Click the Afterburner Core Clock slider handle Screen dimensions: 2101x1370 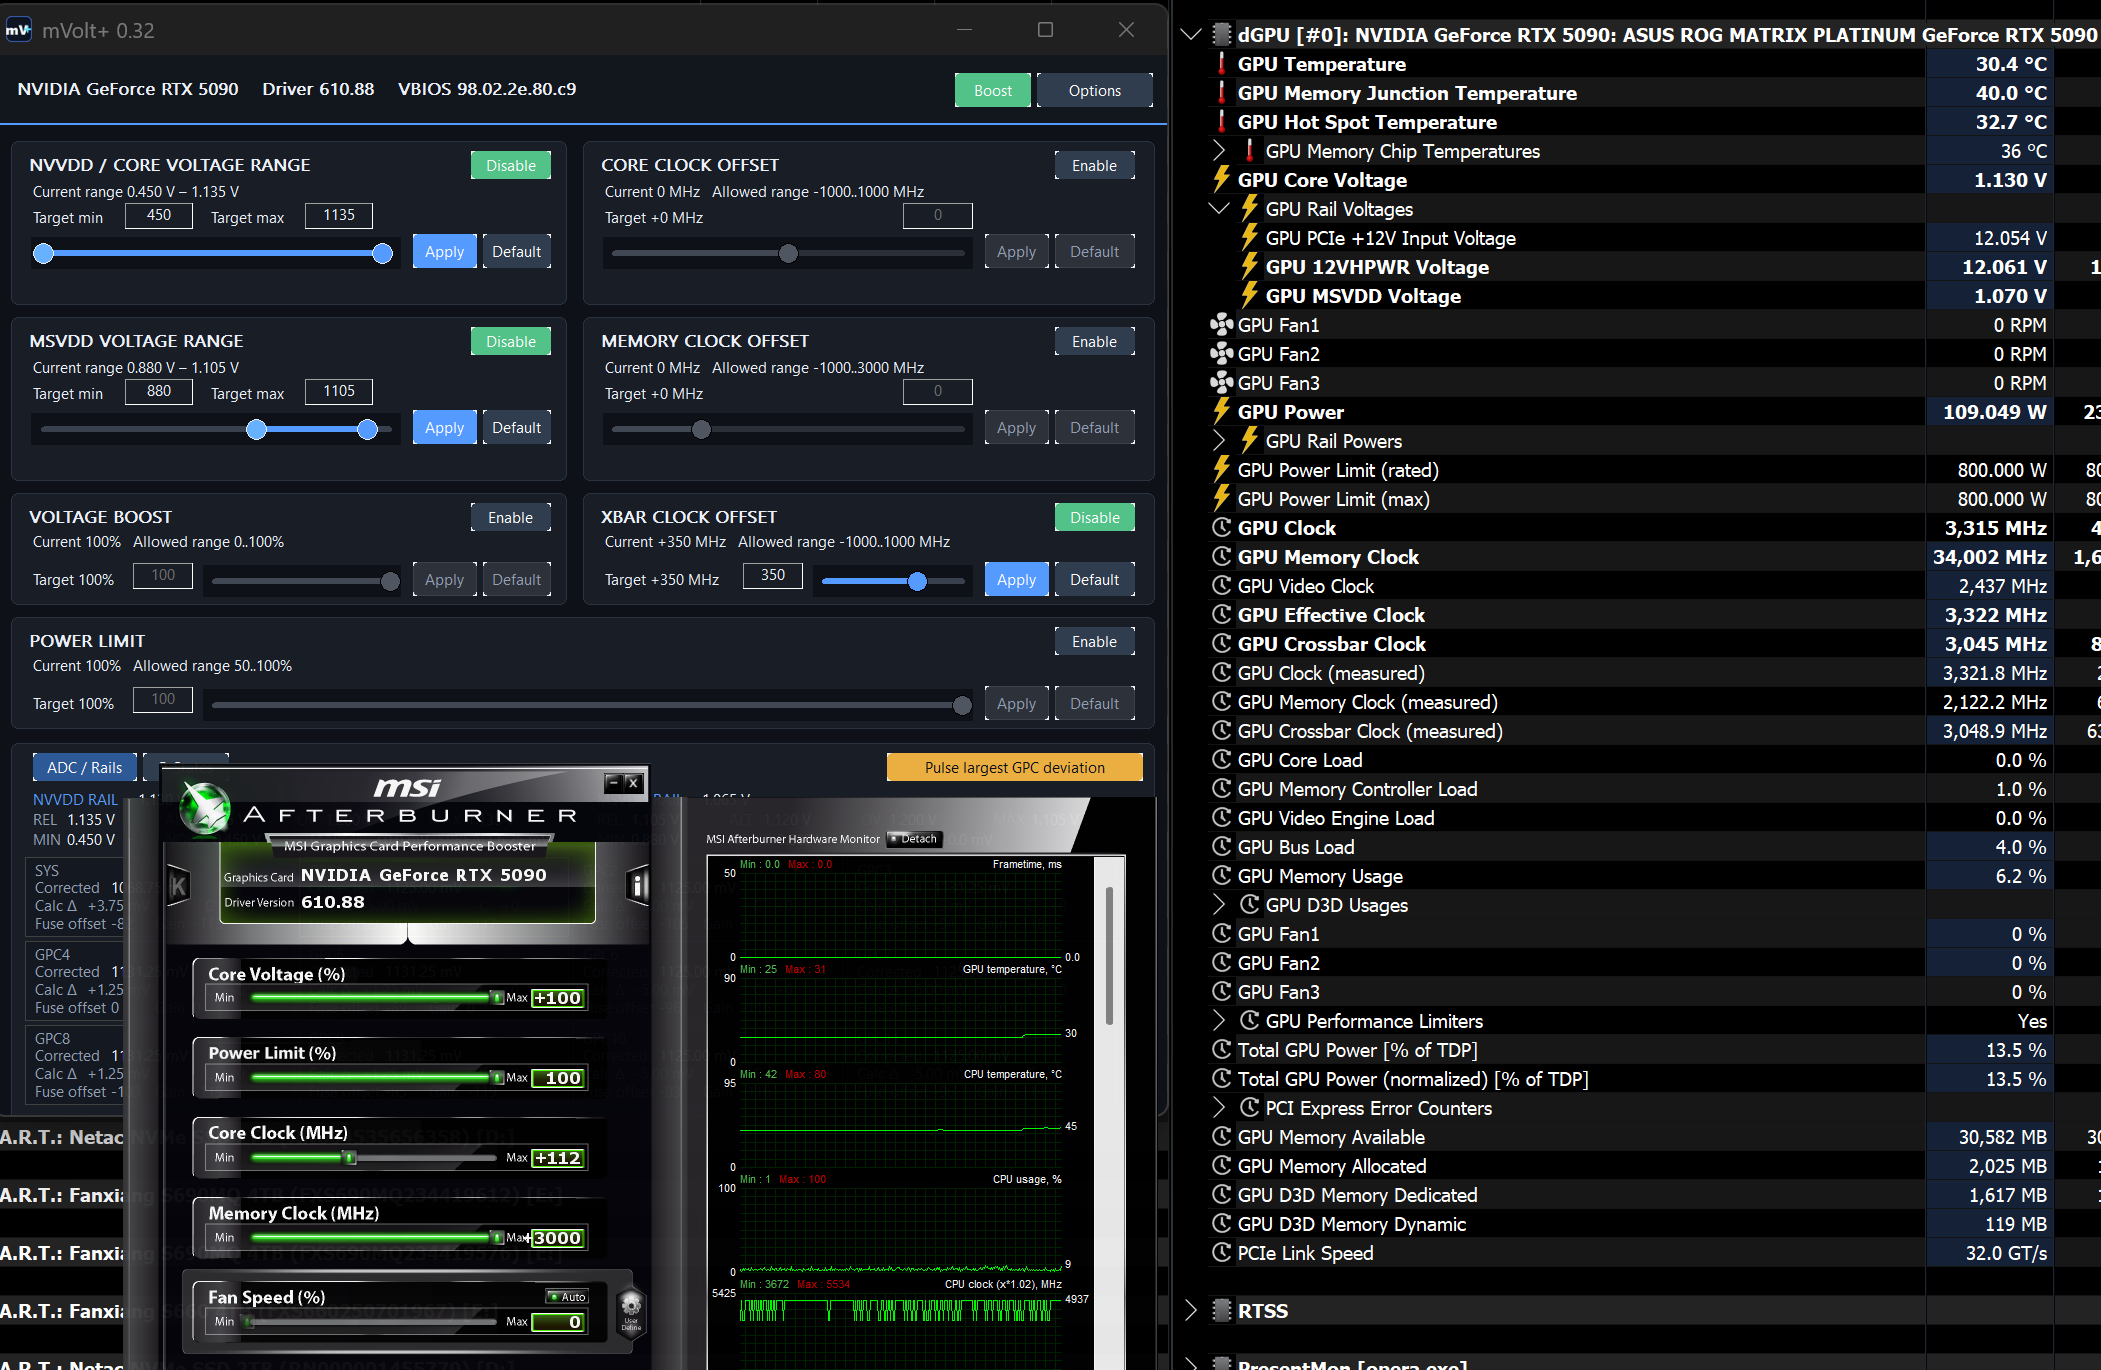click(x=350, y=1158)
